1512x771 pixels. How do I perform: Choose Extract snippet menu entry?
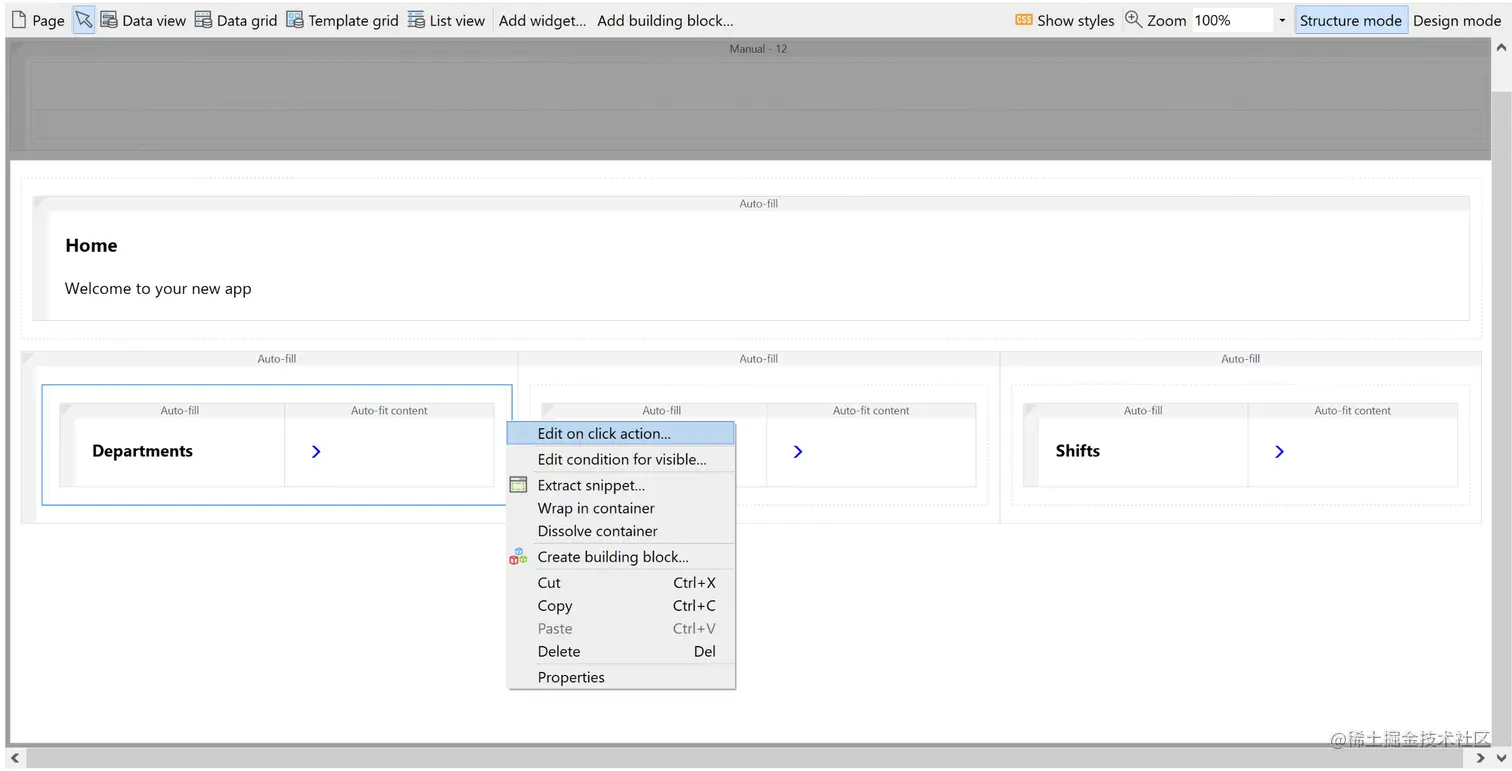pos(621,485)
